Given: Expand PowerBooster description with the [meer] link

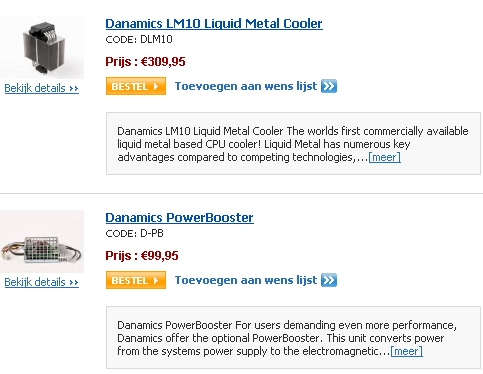Looking at the screenshot, I should coord(406,351).
